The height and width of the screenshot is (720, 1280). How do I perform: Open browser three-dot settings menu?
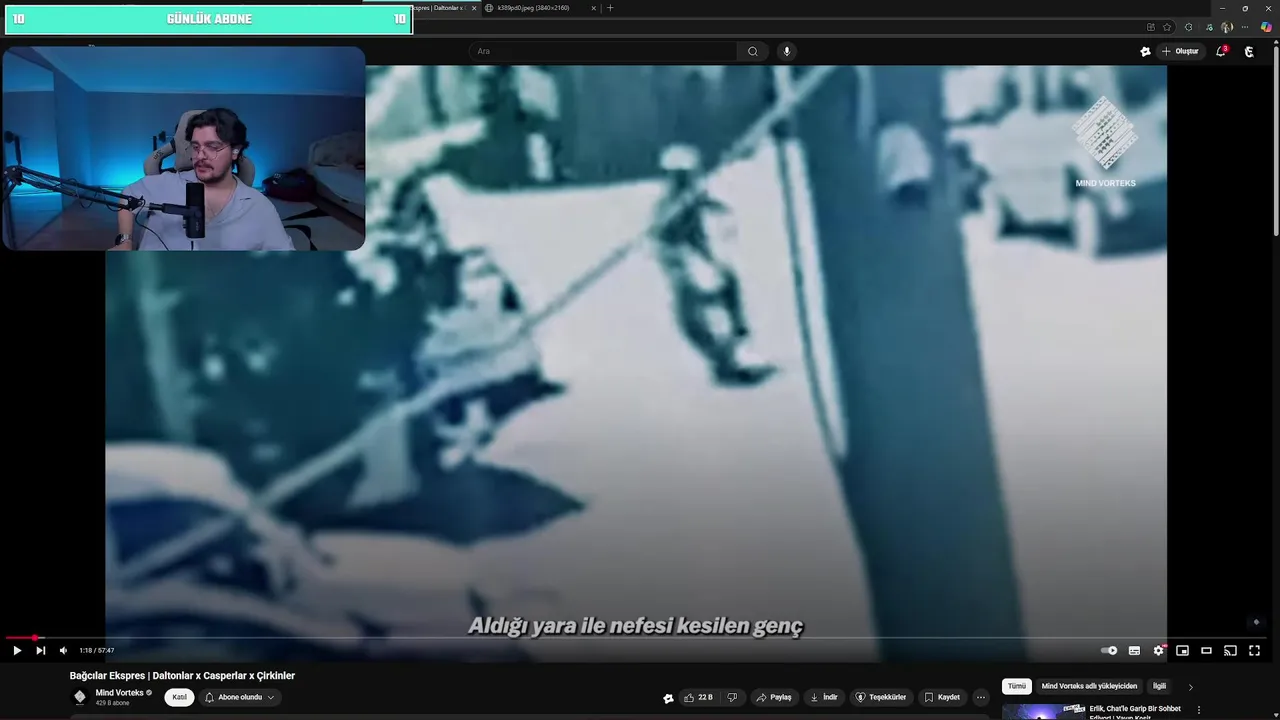click(1245, 27)
